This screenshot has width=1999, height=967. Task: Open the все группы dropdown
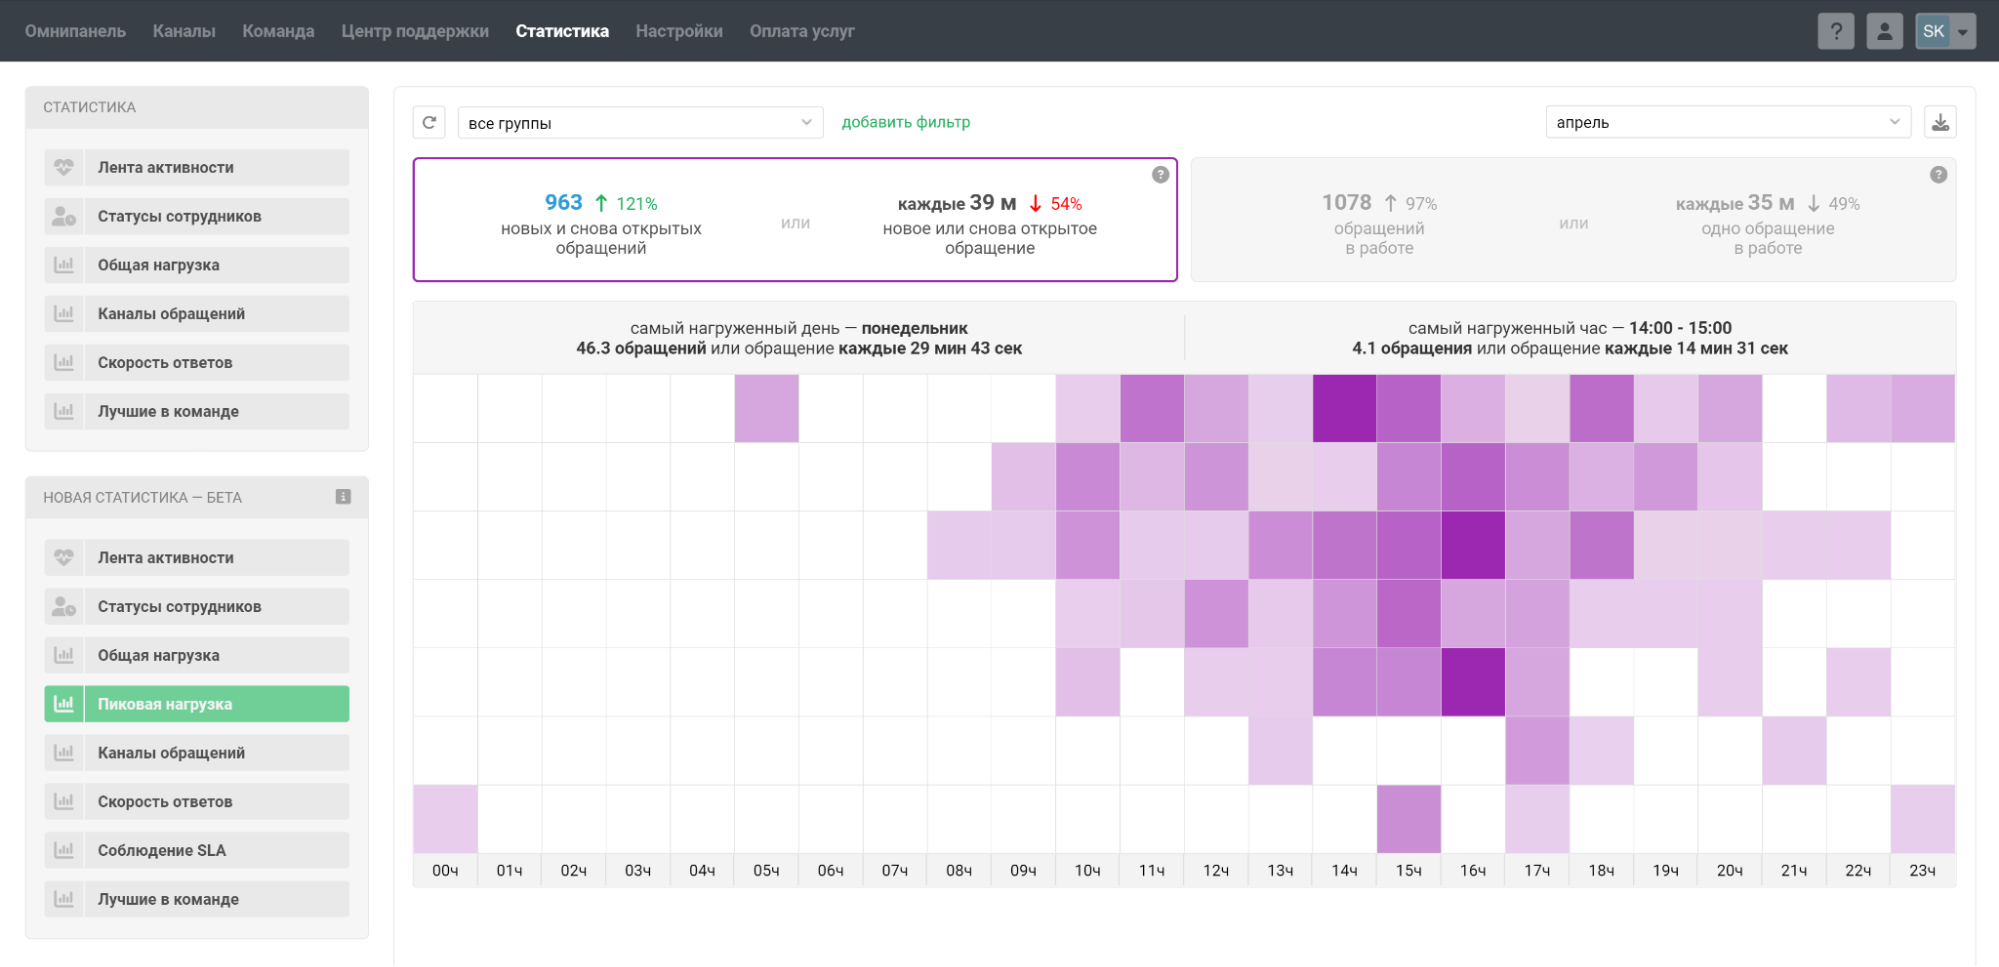point(640,122)
